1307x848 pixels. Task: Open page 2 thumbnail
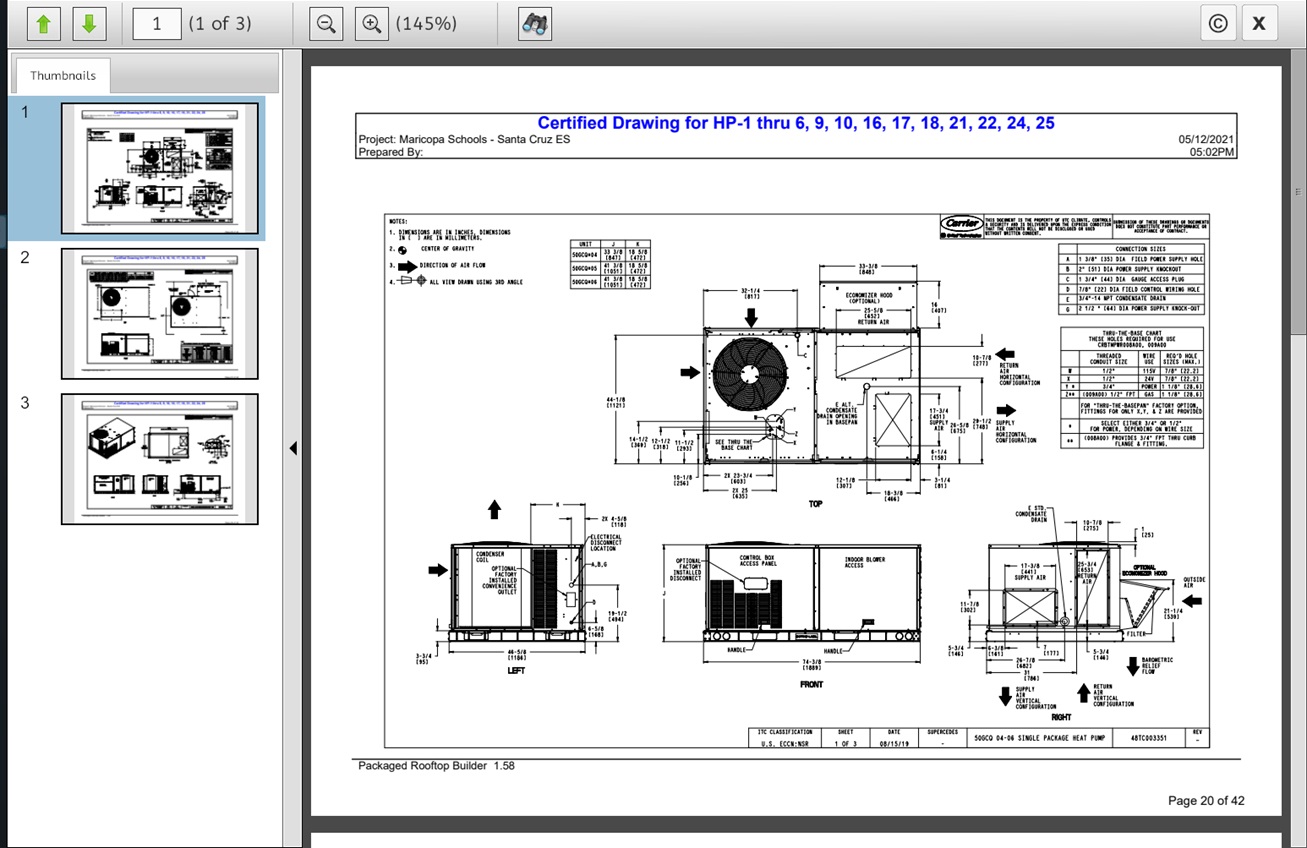click(159, 313)
